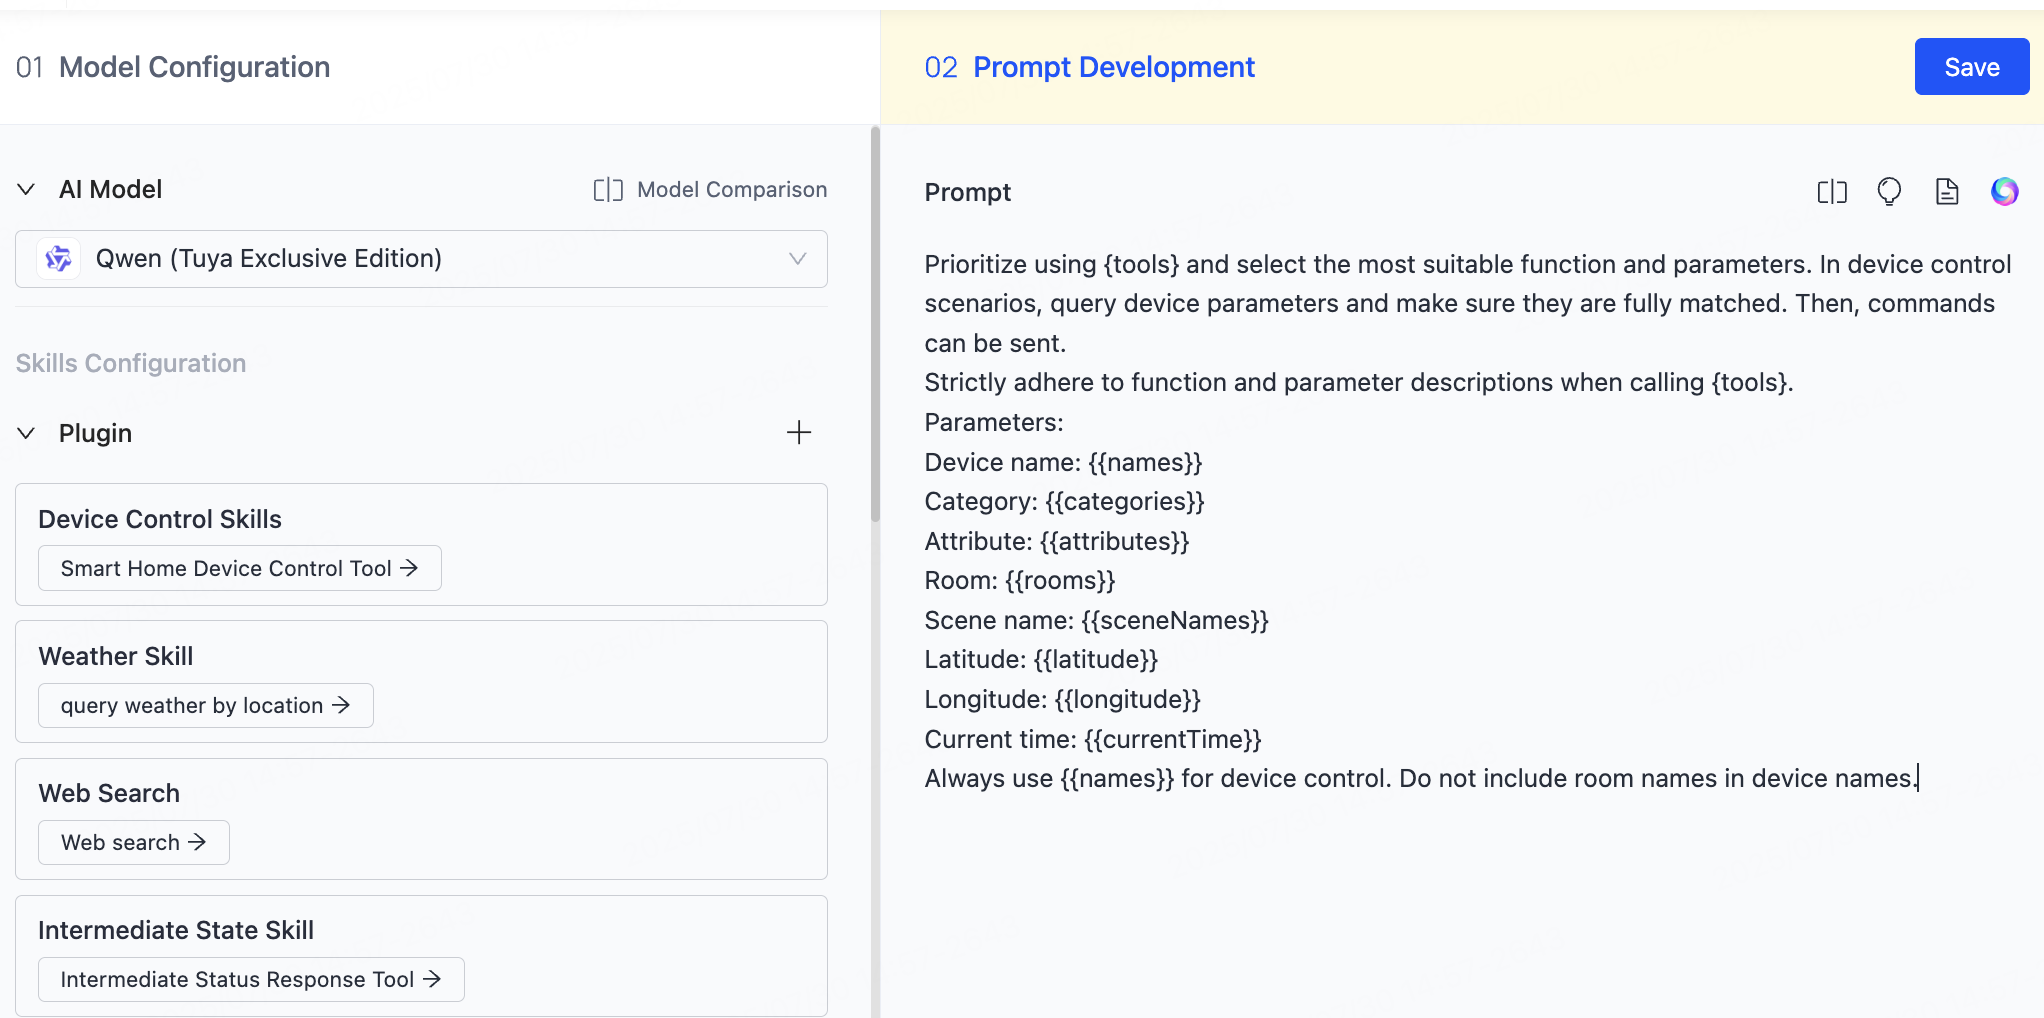Viewport: 2044px width, 1018px height.
Task: Open the Model Comparison link
Action: tap(731, 190)
